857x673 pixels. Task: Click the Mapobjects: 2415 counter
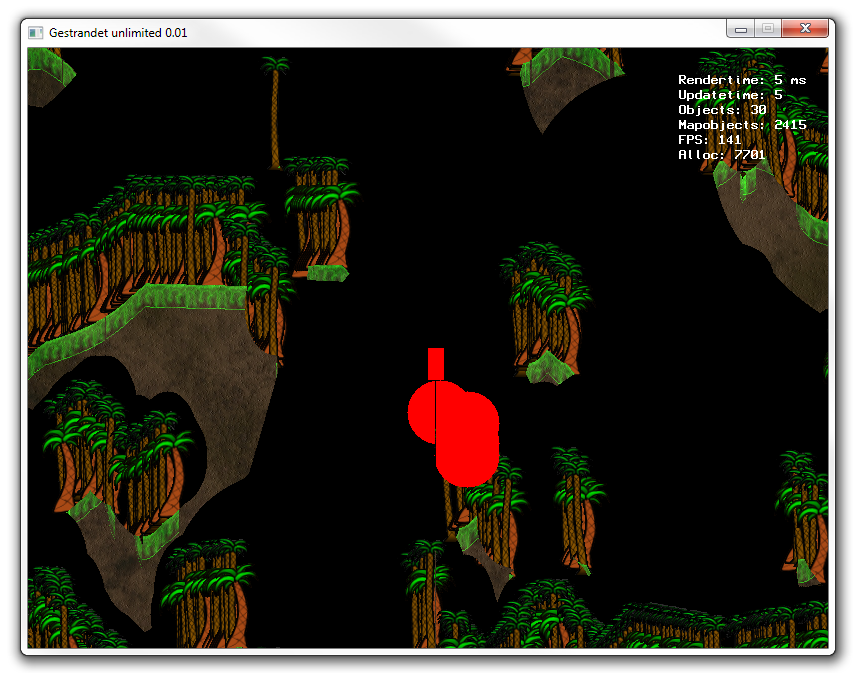tap(741, 125)
